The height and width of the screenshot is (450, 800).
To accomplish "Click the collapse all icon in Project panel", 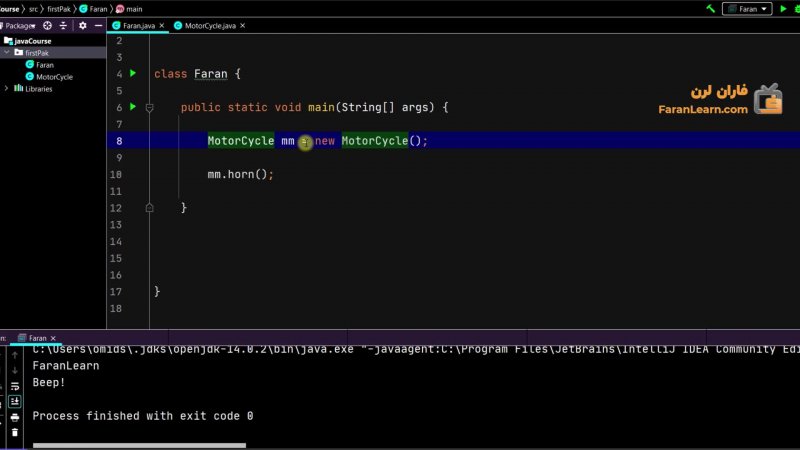I will 64,25.
